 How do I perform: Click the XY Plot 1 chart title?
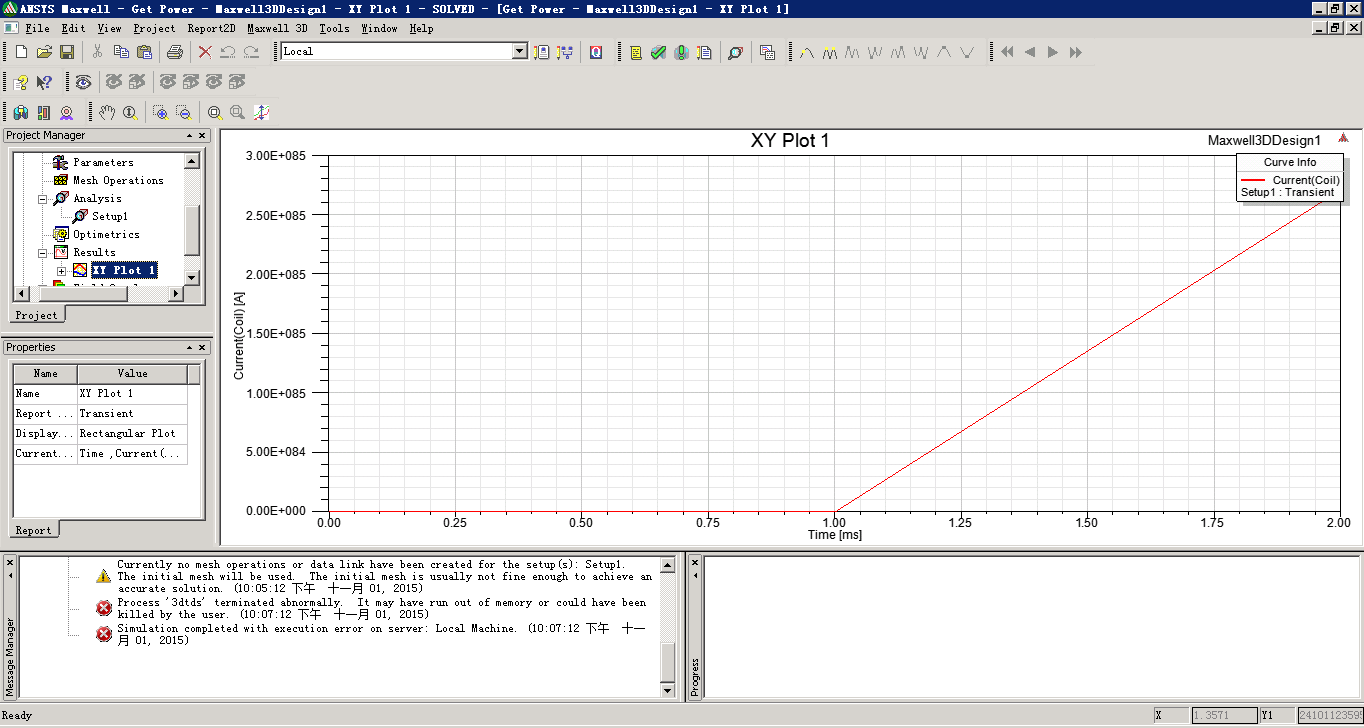pos(790,141)
